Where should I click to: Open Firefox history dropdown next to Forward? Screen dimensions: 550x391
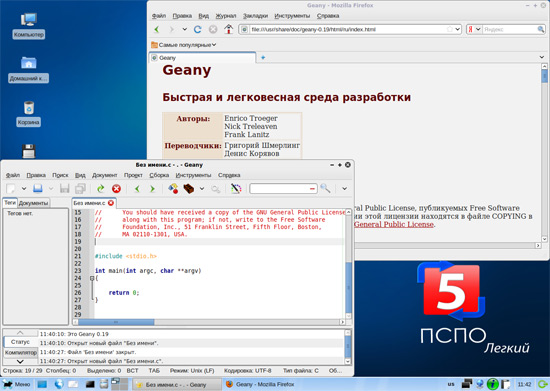coord(185,29)
